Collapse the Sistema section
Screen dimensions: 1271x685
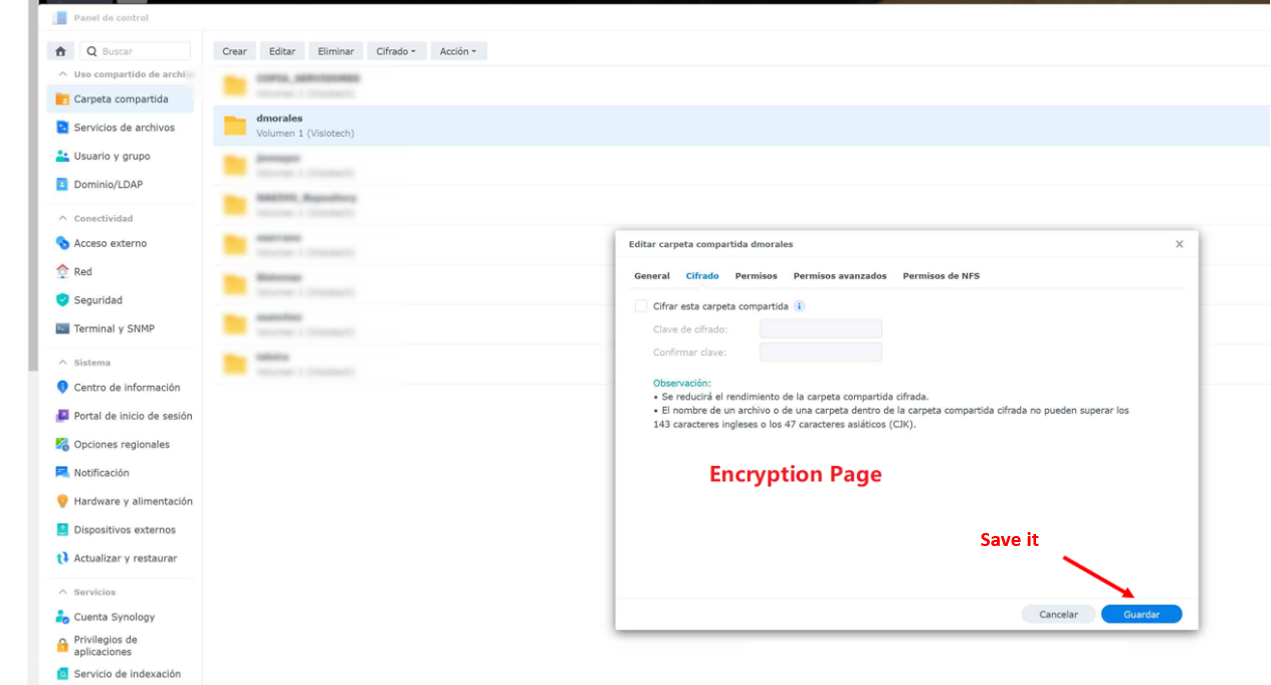(63, 362)
